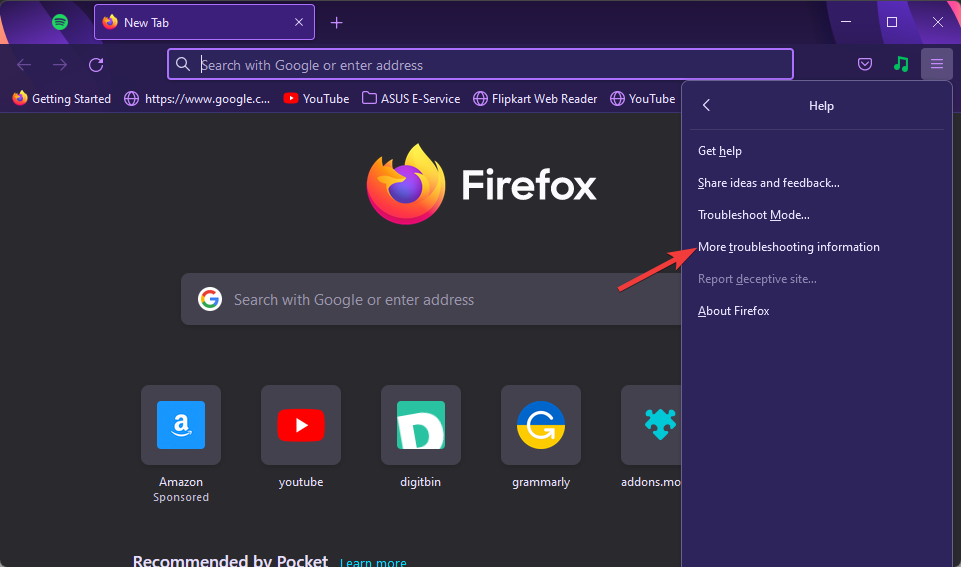The image size is (961, 567).
Task: Close the New Tab tab
Action: click(298, 23)
